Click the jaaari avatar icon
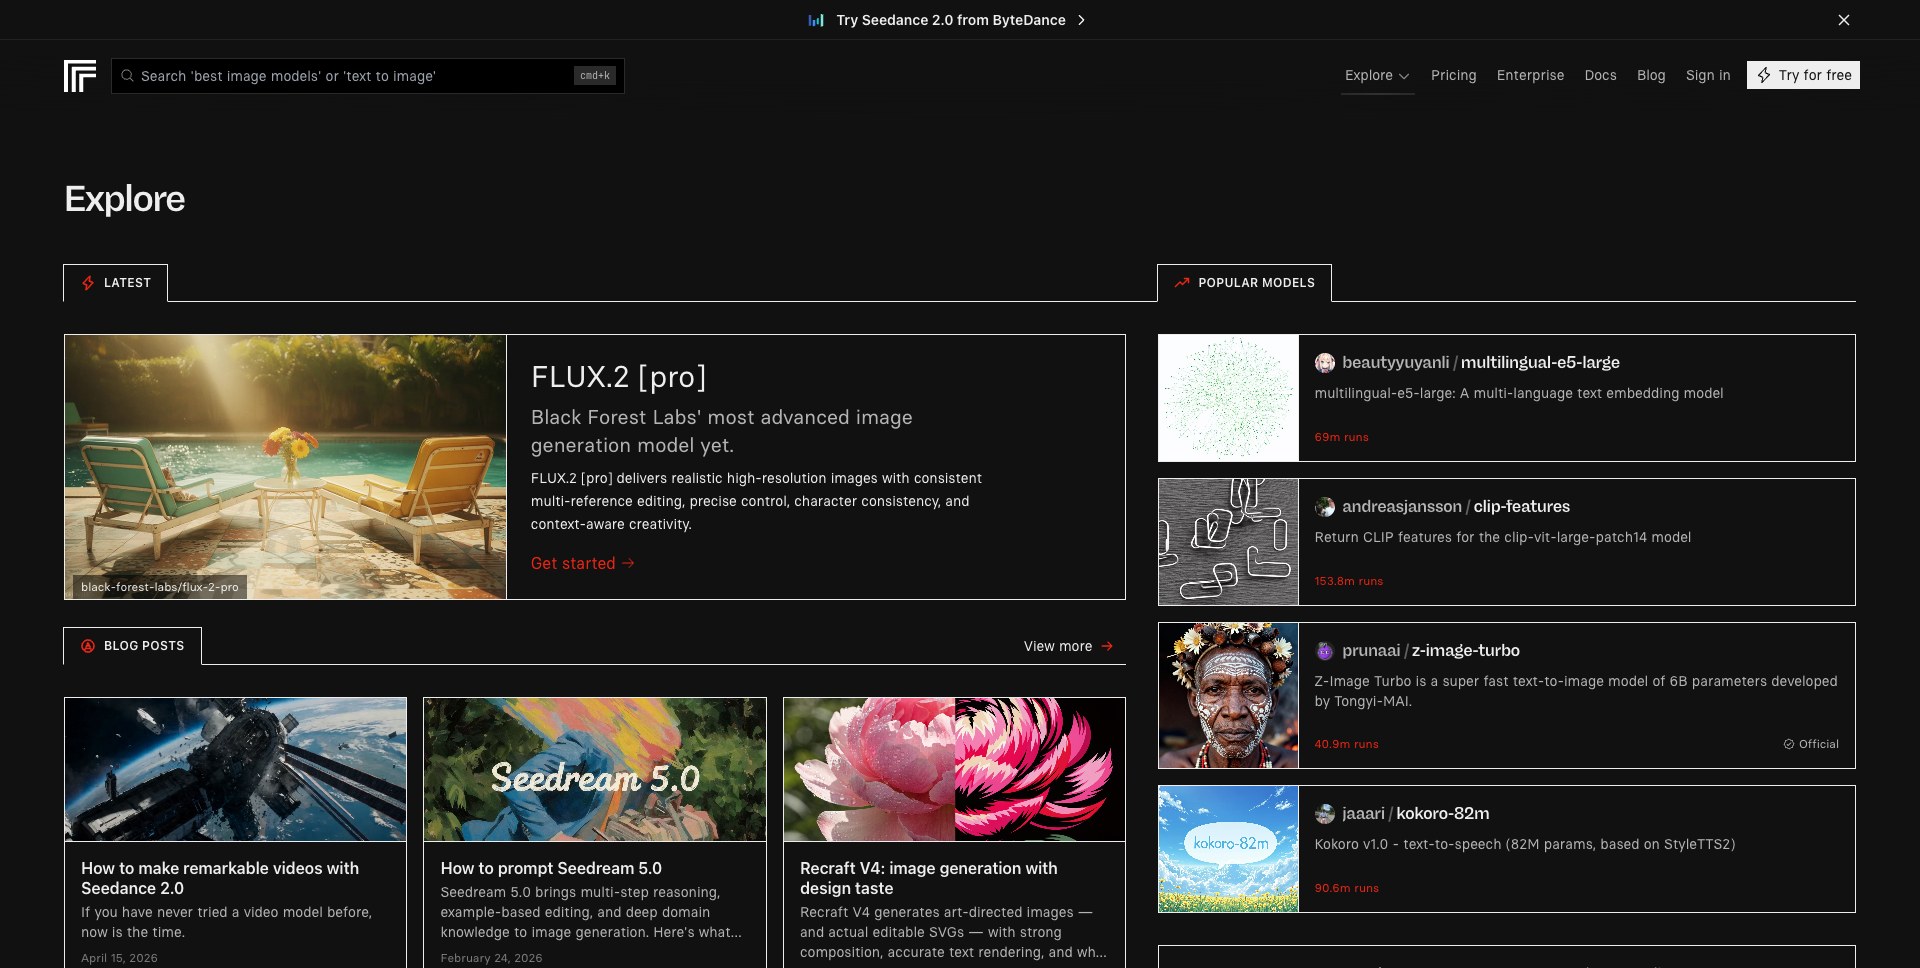This screenshot has width=1920, height=968. tap(1325, 814)
